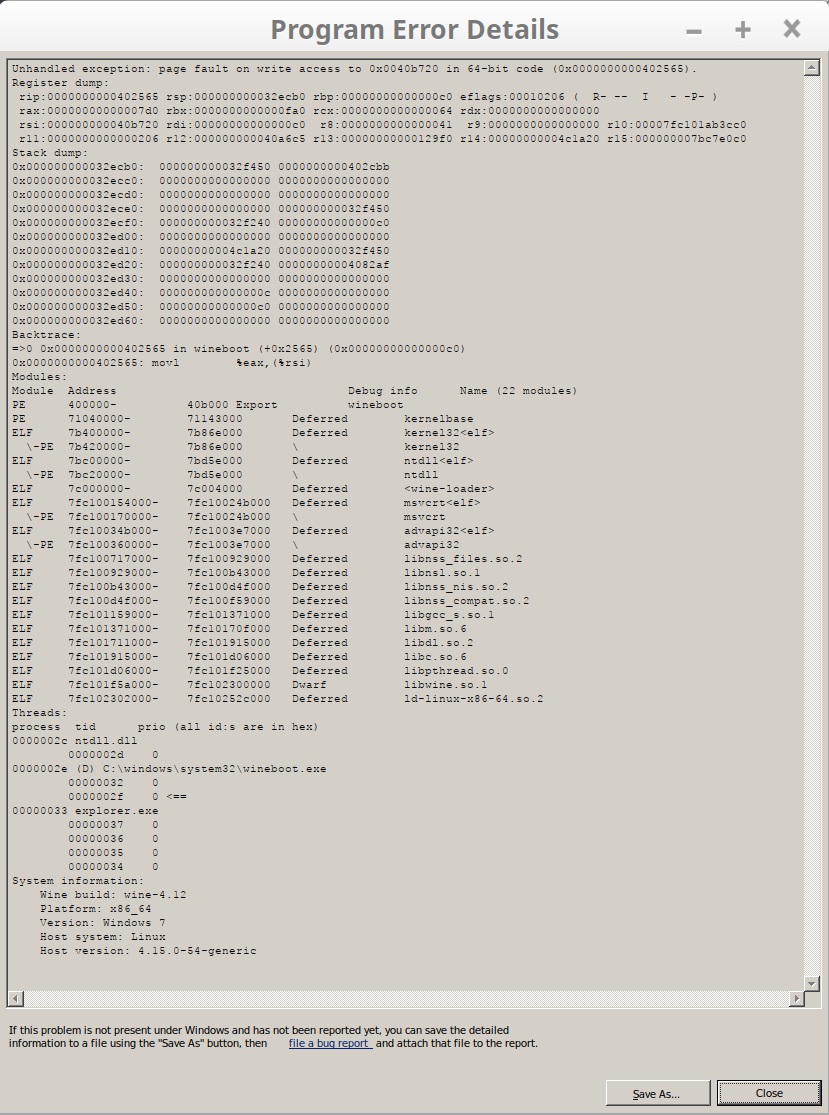This screenshot has width=829, height=1115.
Task: Click the '=>0 0x0000000000402565 in wineboot' line
Action: [239, 349]
